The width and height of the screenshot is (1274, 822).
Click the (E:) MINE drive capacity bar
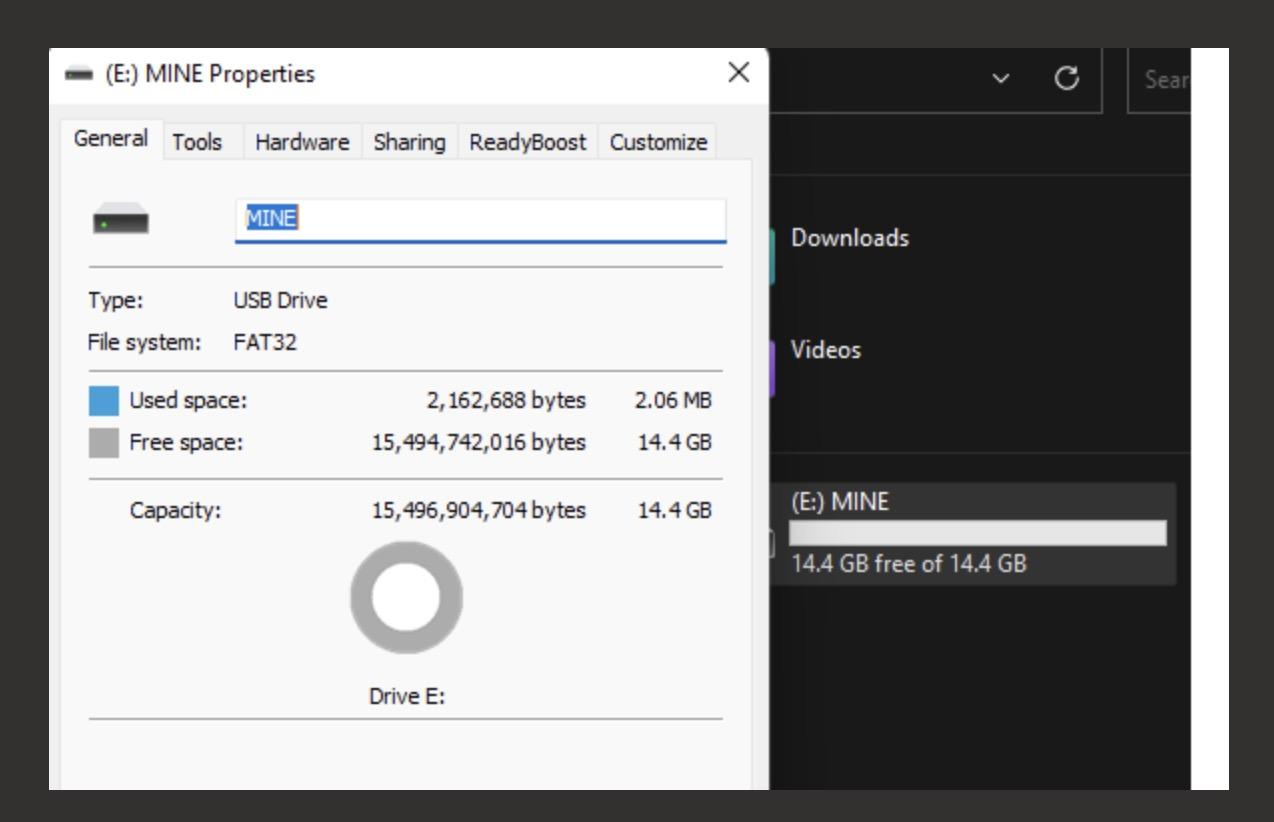977,533
